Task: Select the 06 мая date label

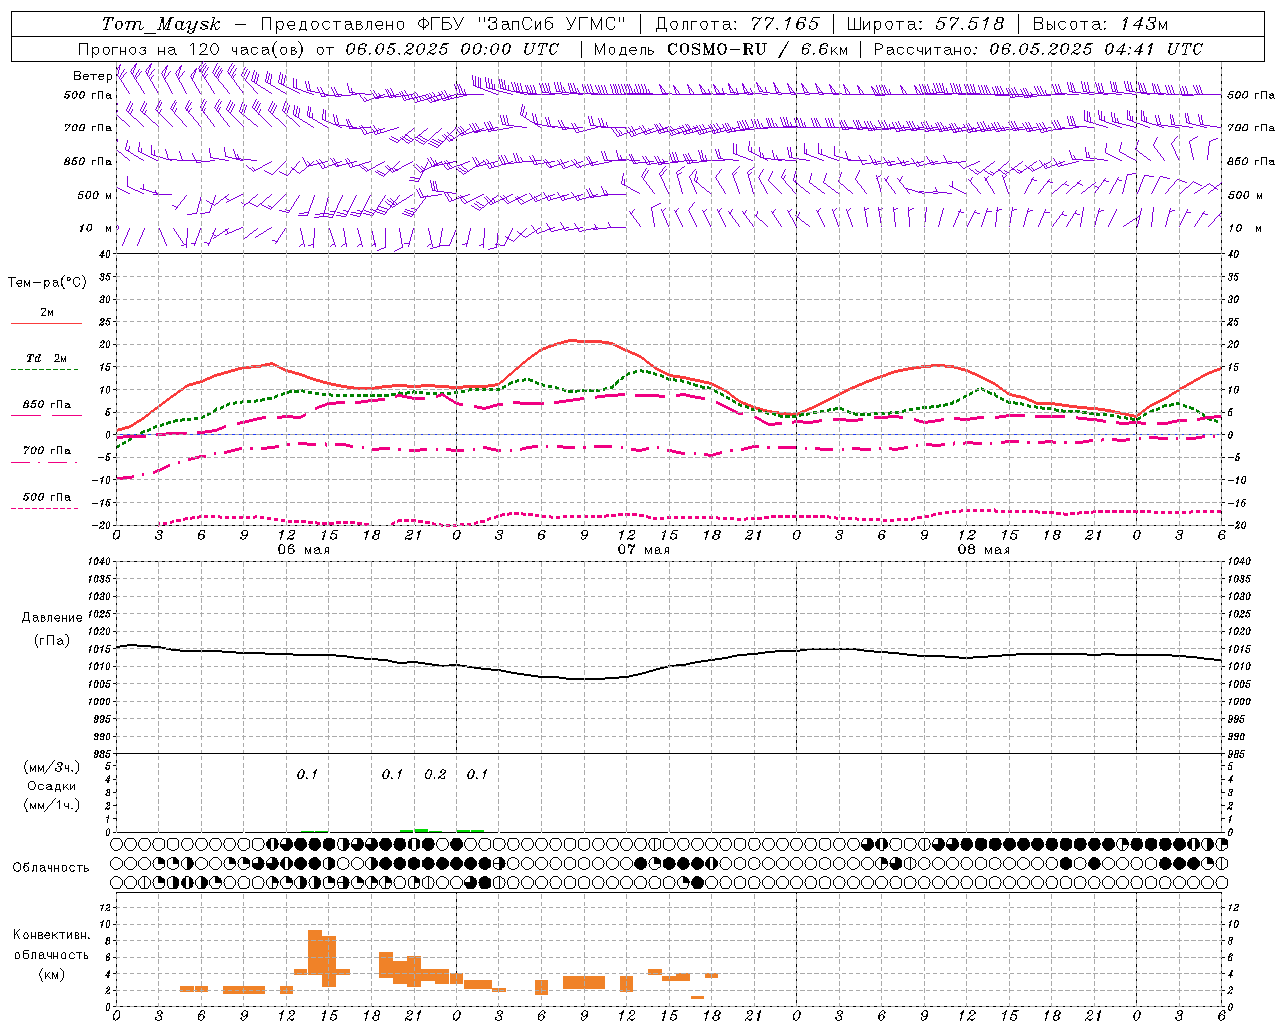Action: 303,550
